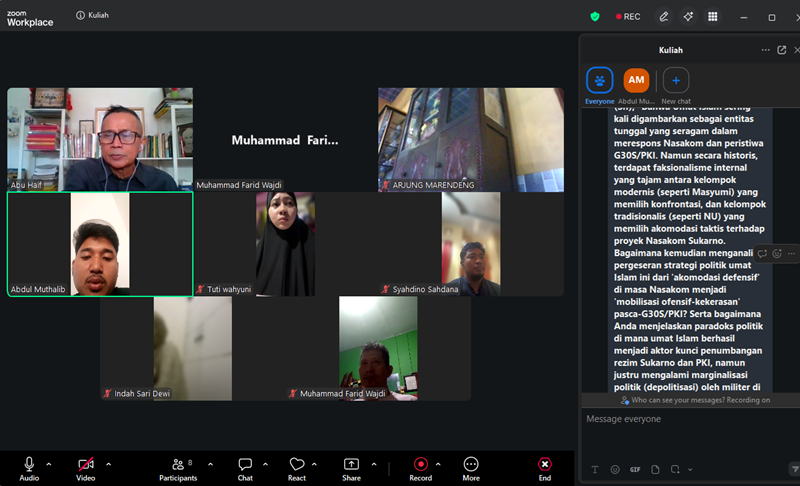Attach a file to the chat

click(x=656, y=470)
